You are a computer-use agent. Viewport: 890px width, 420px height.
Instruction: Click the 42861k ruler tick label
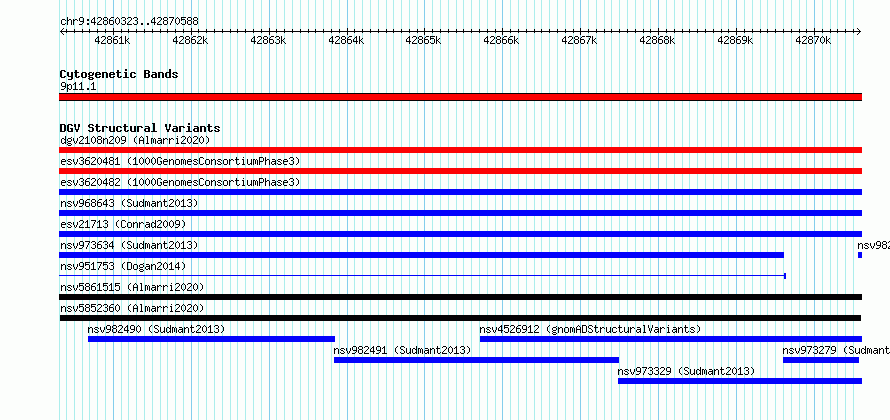tap(112, 40)
